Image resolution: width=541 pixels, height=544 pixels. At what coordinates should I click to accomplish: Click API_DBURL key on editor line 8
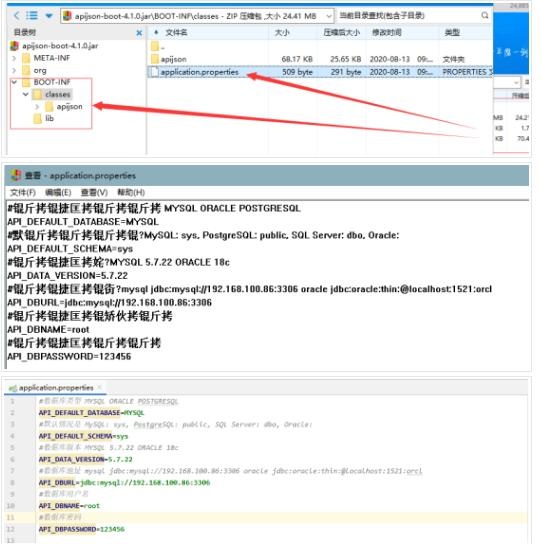57,483
